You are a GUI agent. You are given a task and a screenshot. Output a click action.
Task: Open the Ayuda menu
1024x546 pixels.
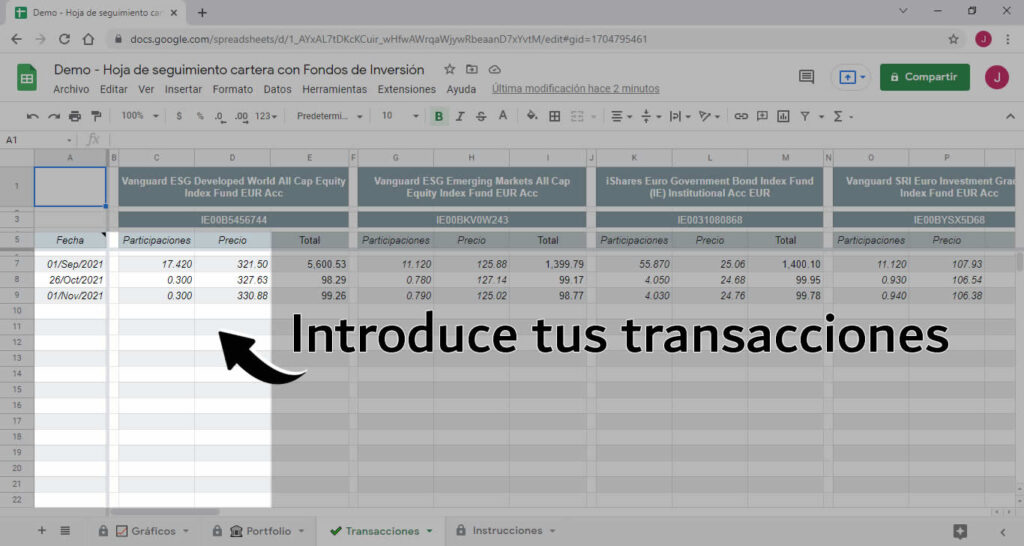coord(461,89)
